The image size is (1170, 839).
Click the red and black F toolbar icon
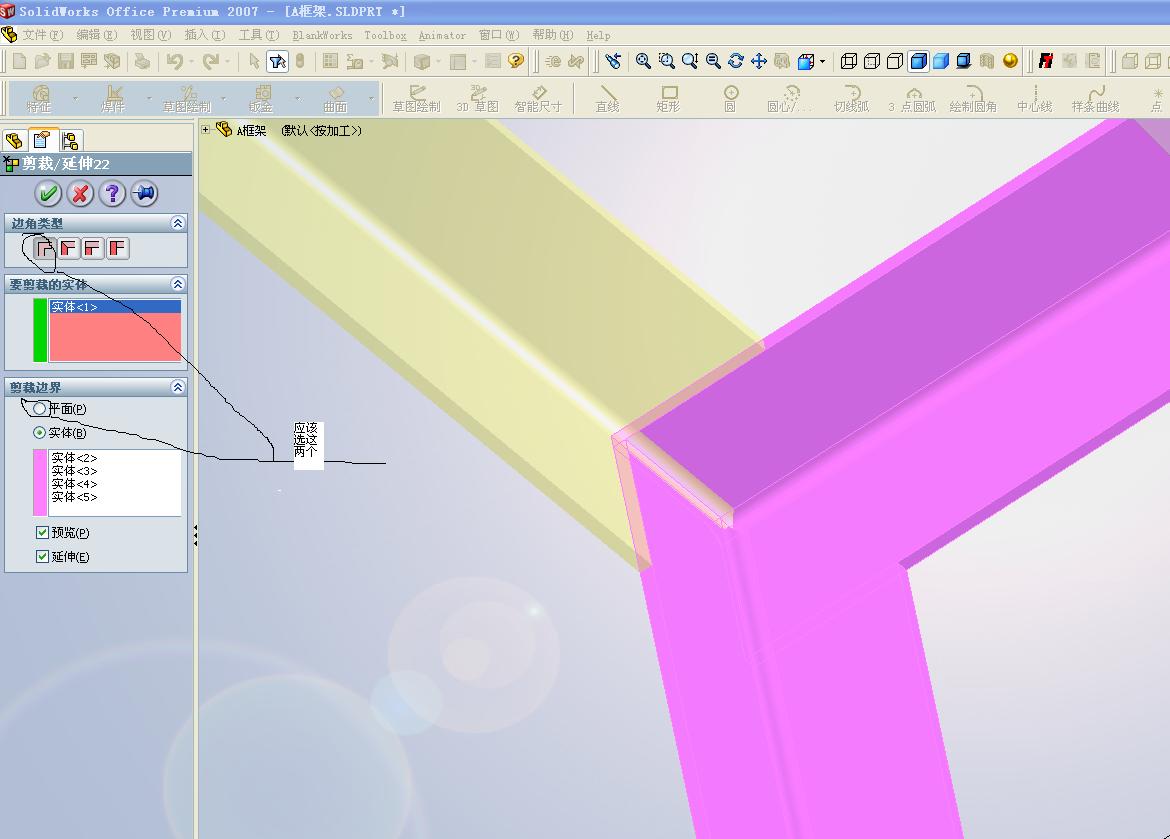1045,61
